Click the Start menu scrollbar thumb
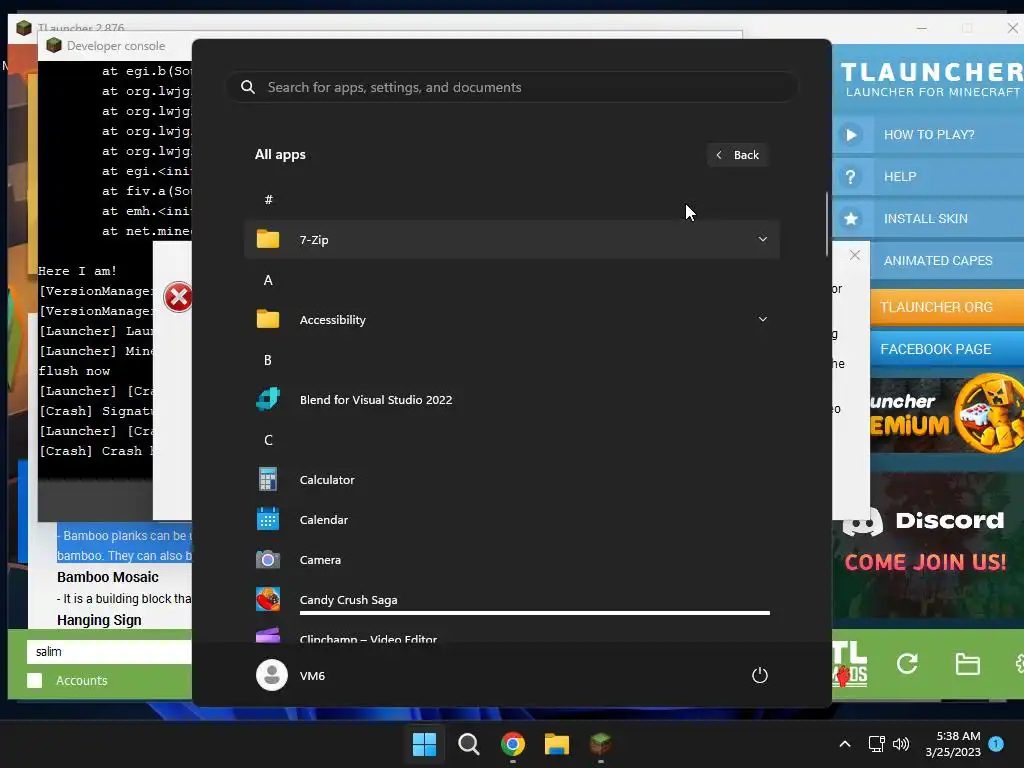Viewport: 1024px width, 768px height. (x=827, y=223)
